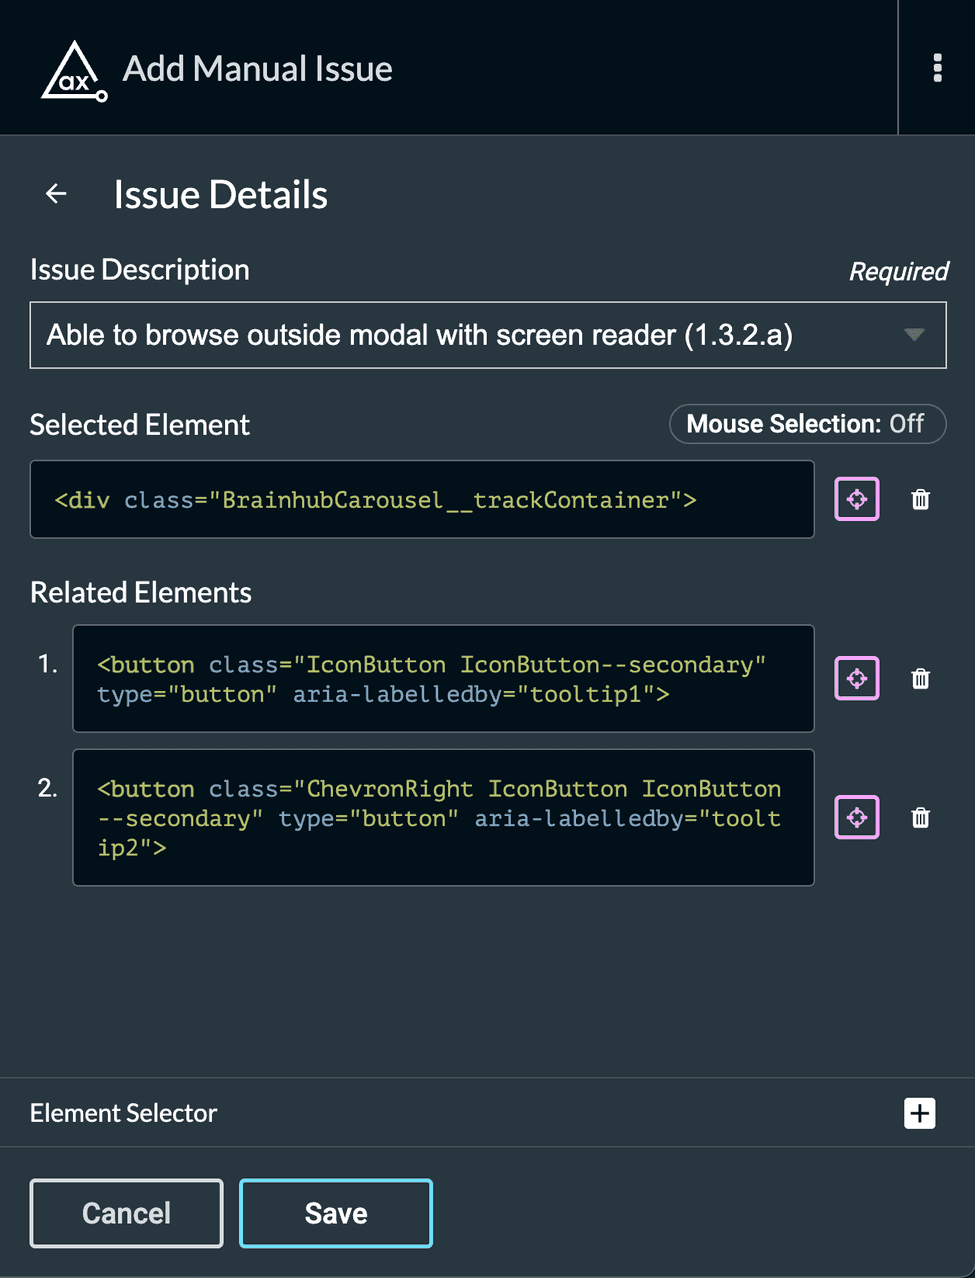Viewport: 975px width, 1278px height.
Task: Save the manual issue
Action: 335,1213
